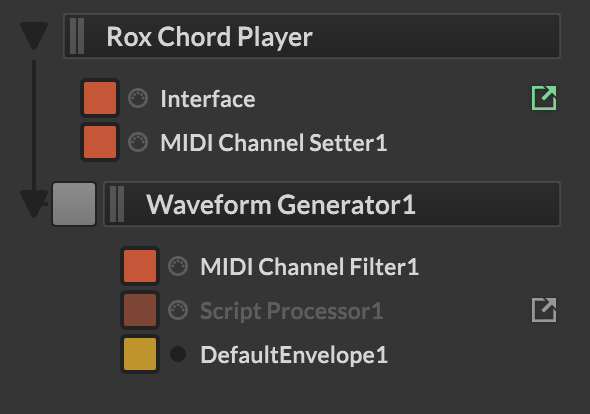This screenshot has height=414, width=590.
Task: Toggle bypass square for Interface
Action: coord(100,98)
